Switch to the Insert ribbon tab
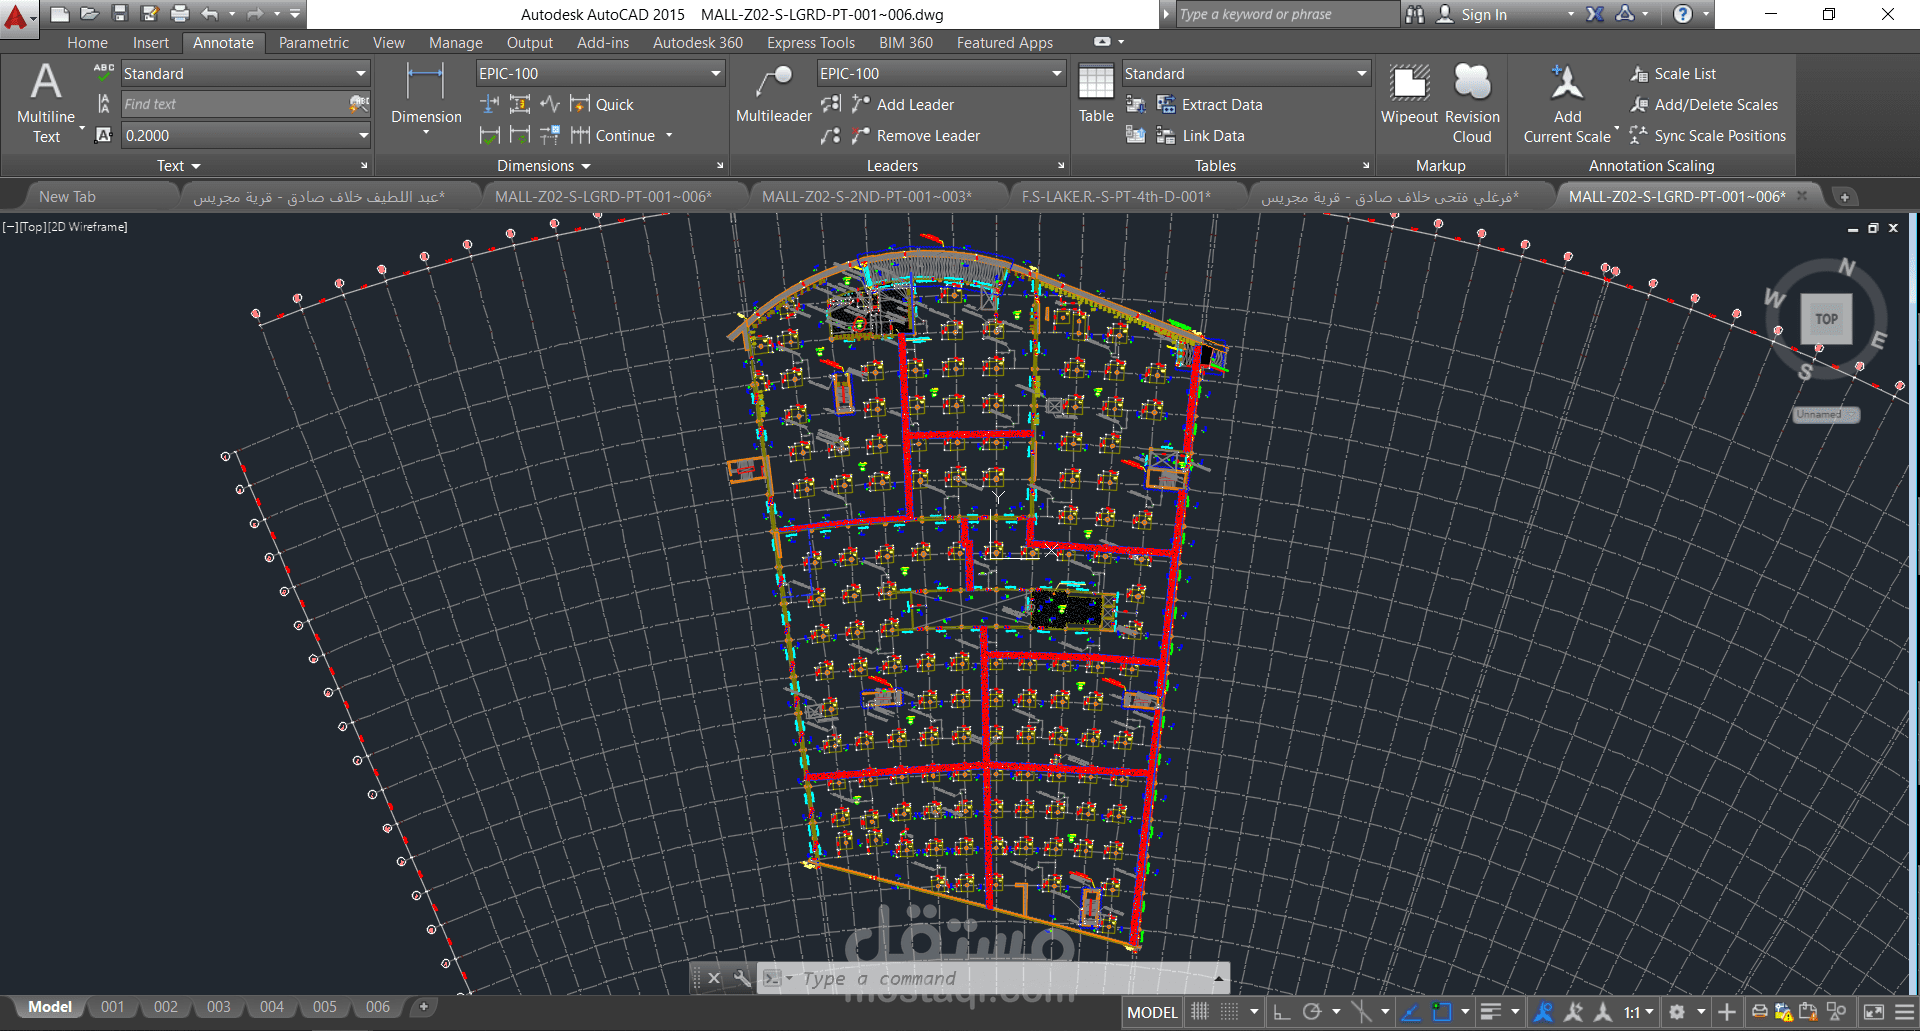Viewport: 1920px width, 1031px height. click(151, 43)
